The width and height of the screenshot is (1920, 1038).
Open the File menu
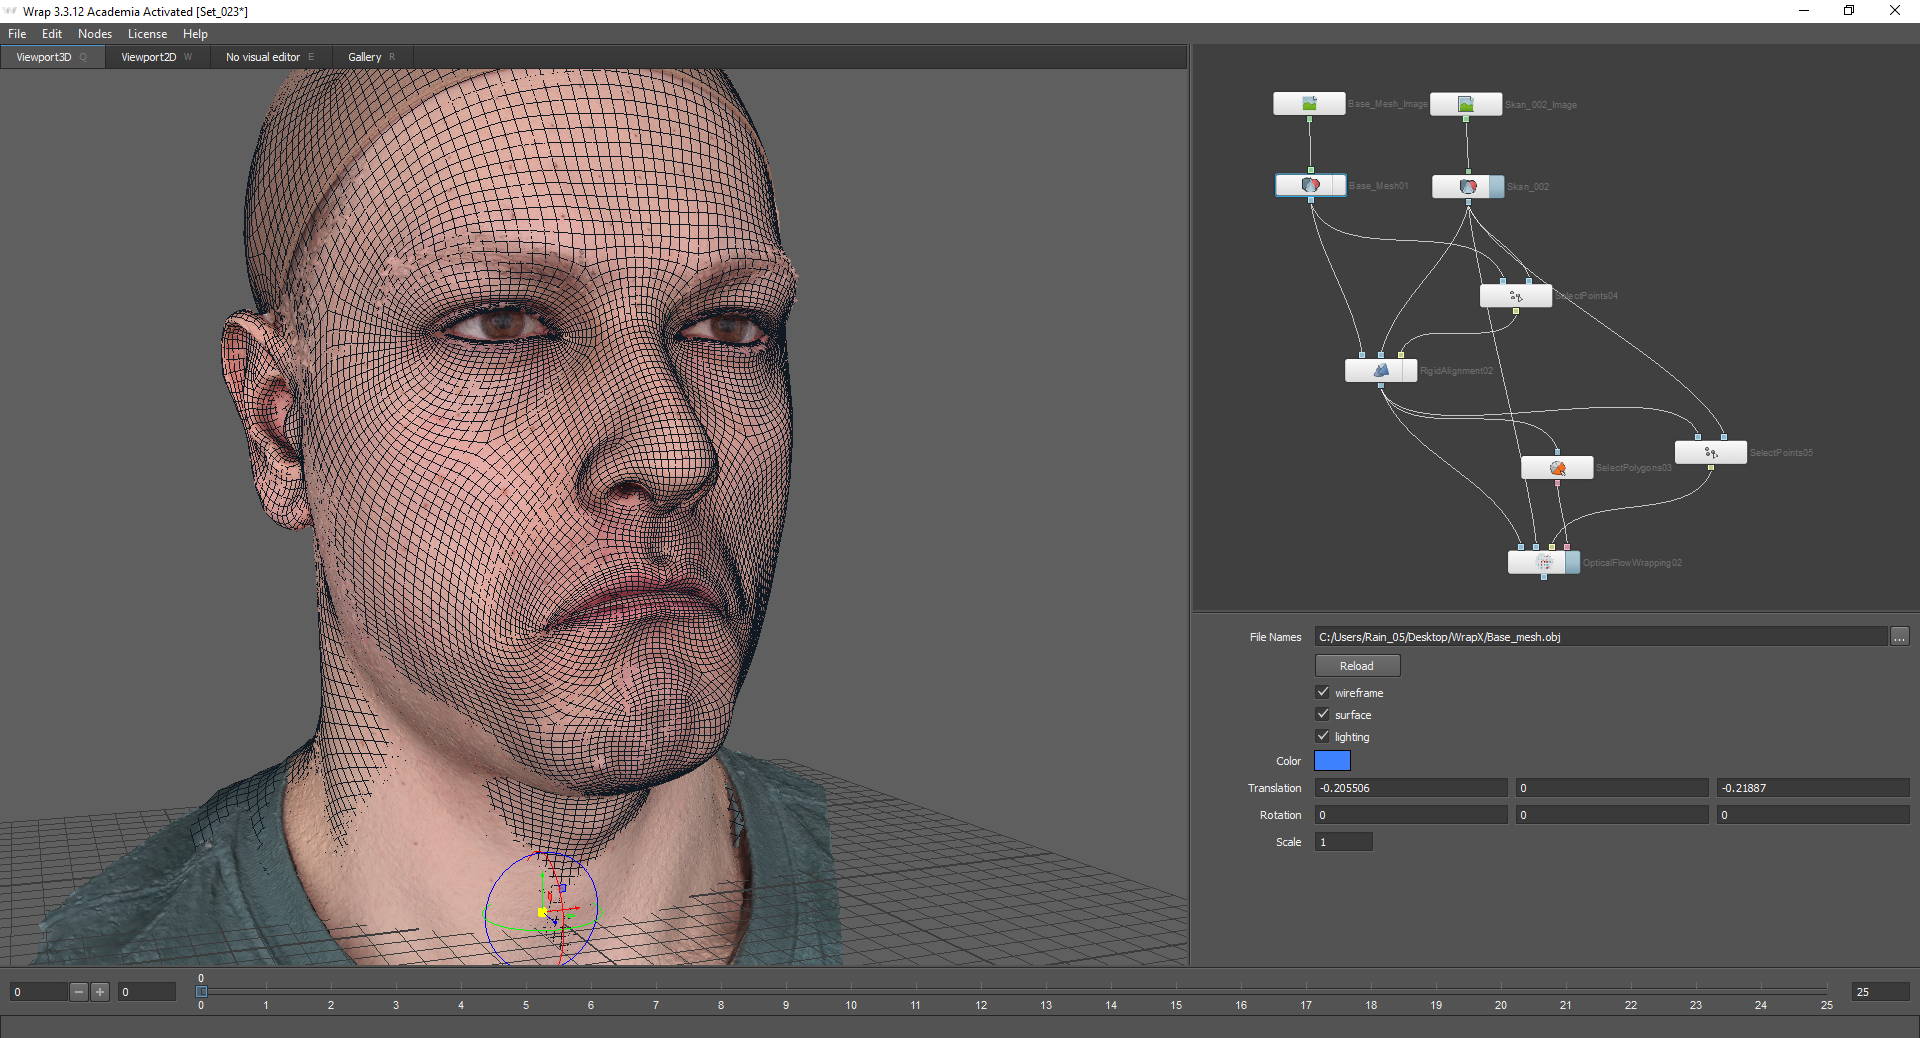click(x=17, y=34)
